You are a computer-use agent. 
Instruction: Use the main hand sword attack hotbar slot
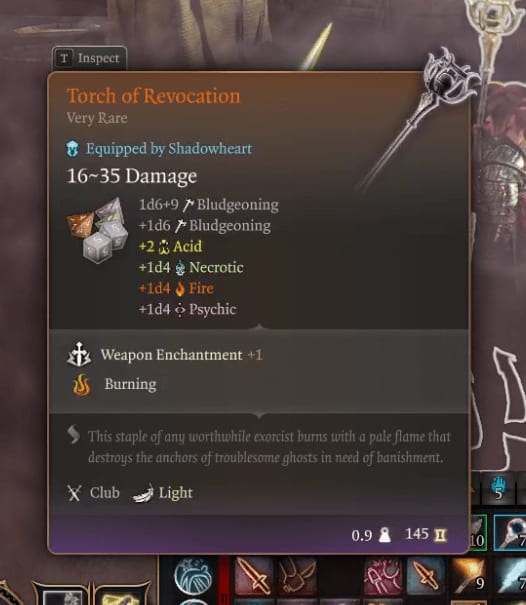tap(253, 576)
